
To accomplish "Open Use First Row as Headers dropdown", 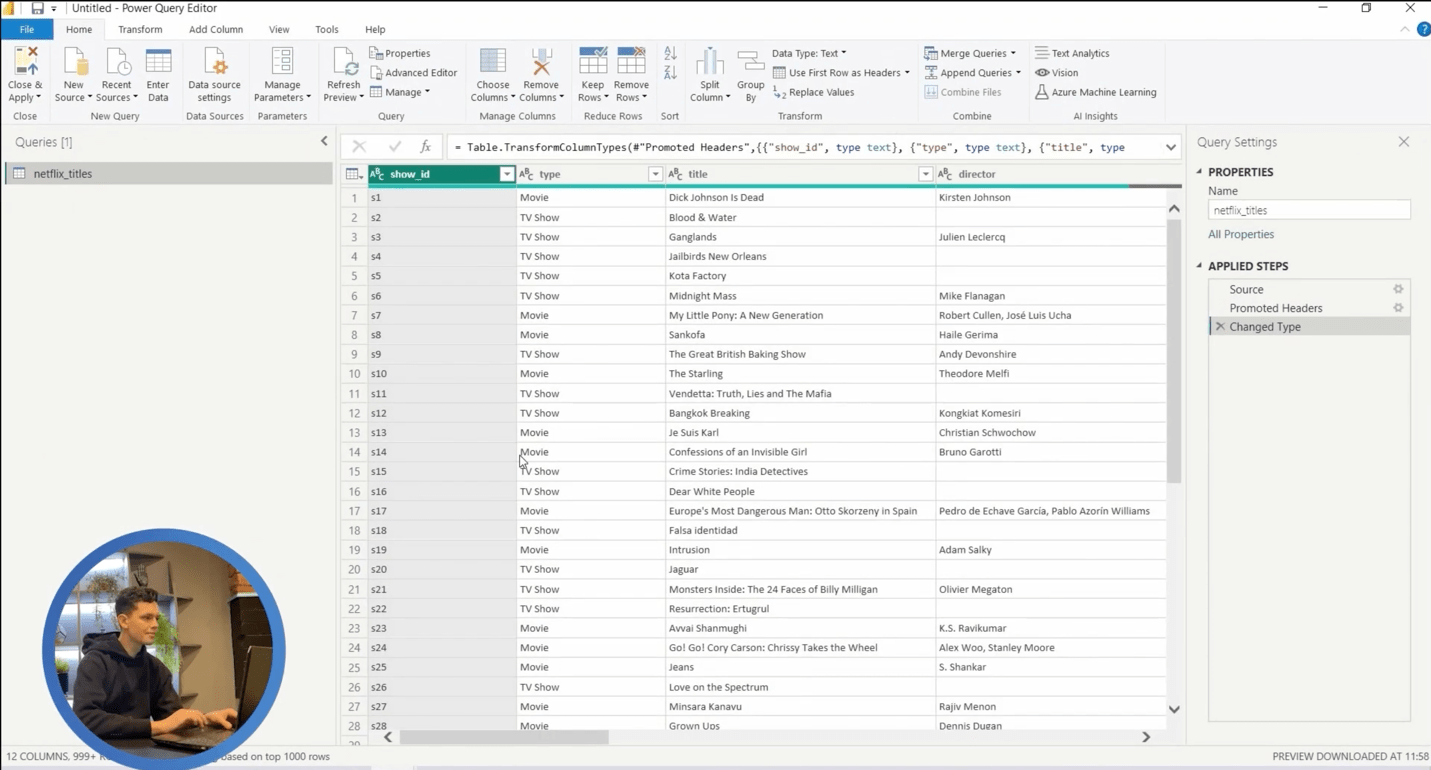I will click(x=842, y=73).
